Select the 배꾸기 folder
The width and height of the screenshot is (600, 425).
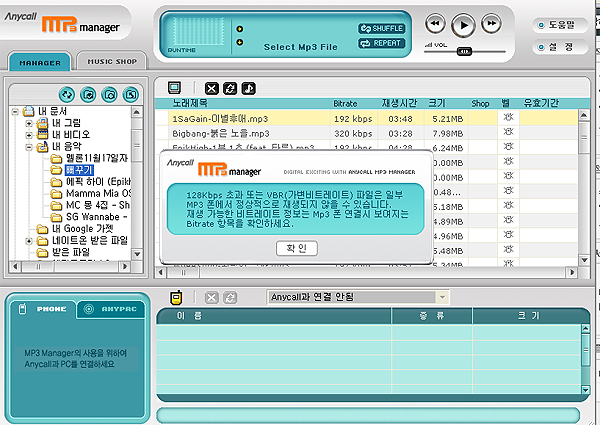click(x=80, y=170)
